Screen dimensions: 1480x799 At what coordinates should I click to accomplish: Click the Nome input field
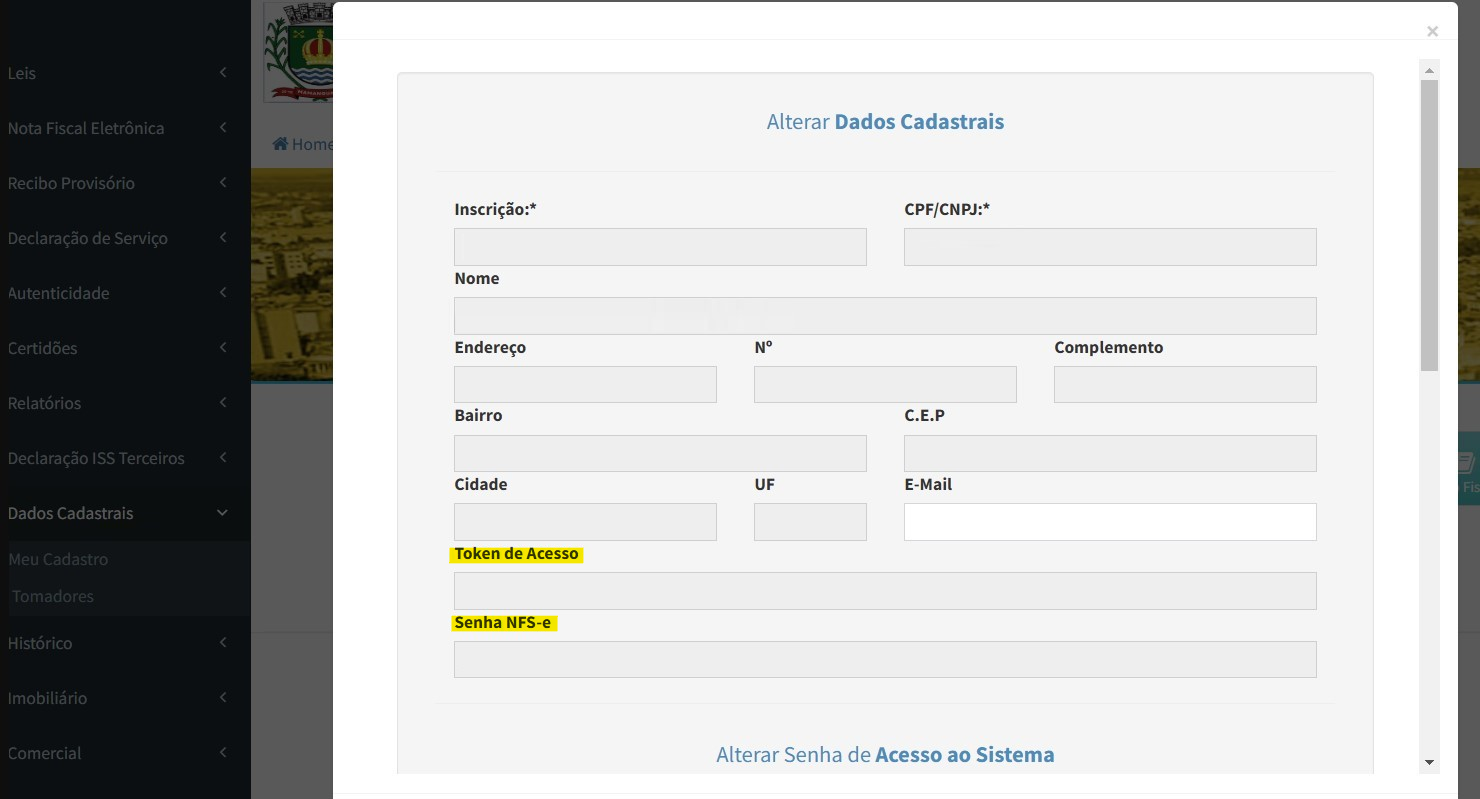[885, 316]
